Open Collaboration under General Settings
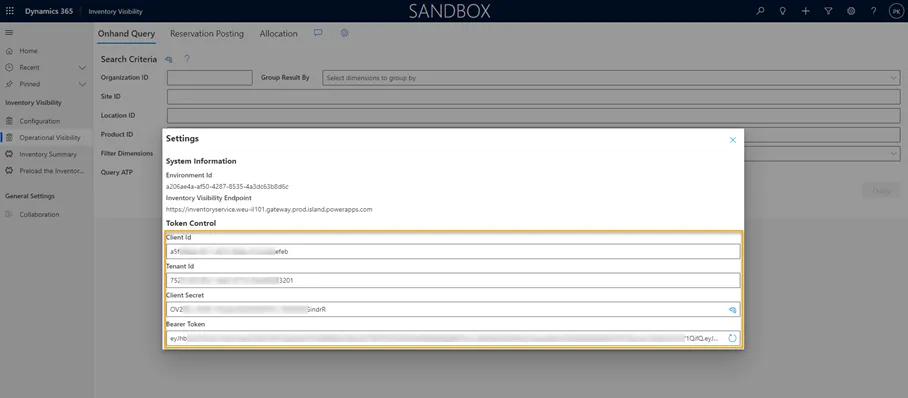908x398 pixels. pos(39,214)
